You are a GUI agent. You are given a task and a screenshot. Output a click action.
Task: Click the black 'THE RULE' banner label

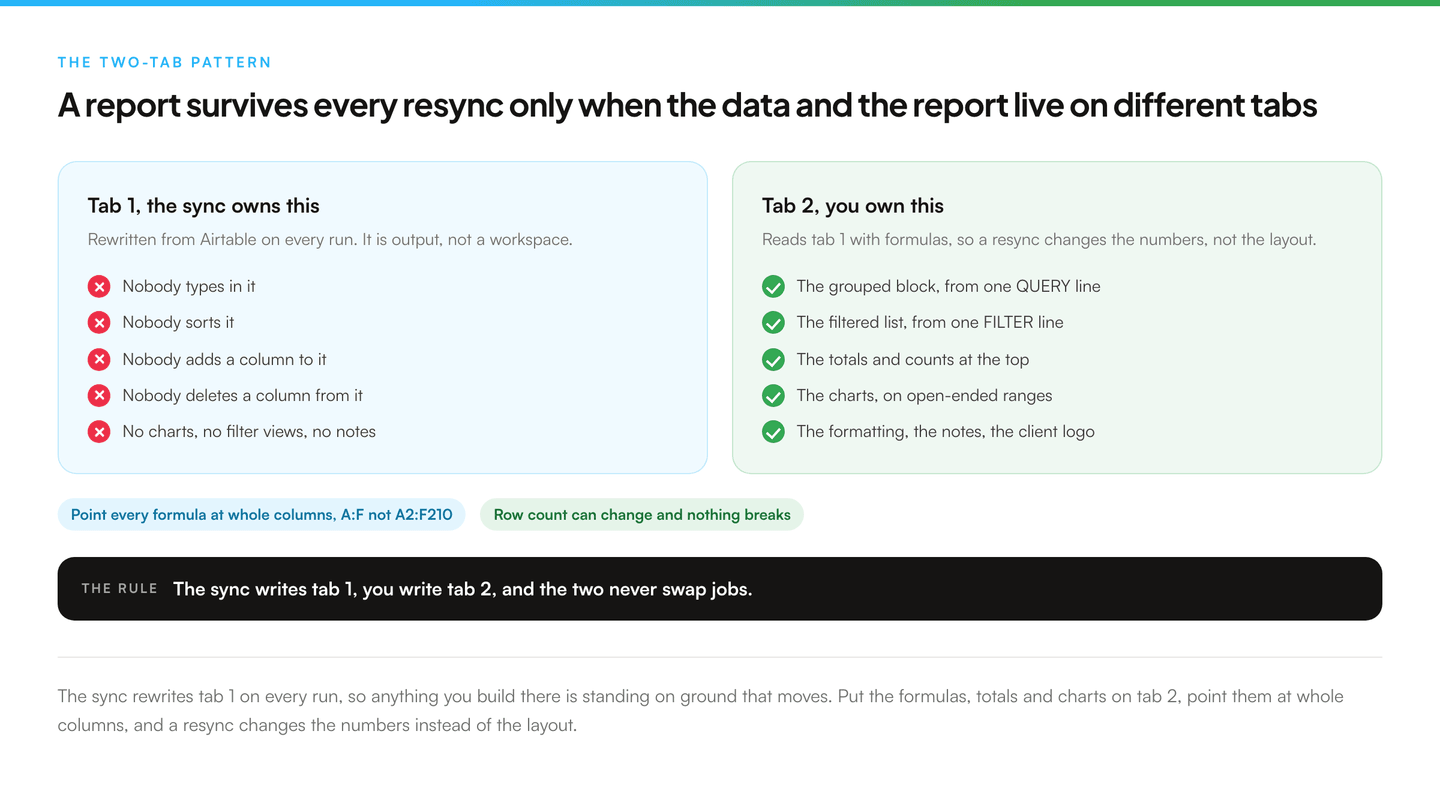pyautogui.click(x=120, y=589)
